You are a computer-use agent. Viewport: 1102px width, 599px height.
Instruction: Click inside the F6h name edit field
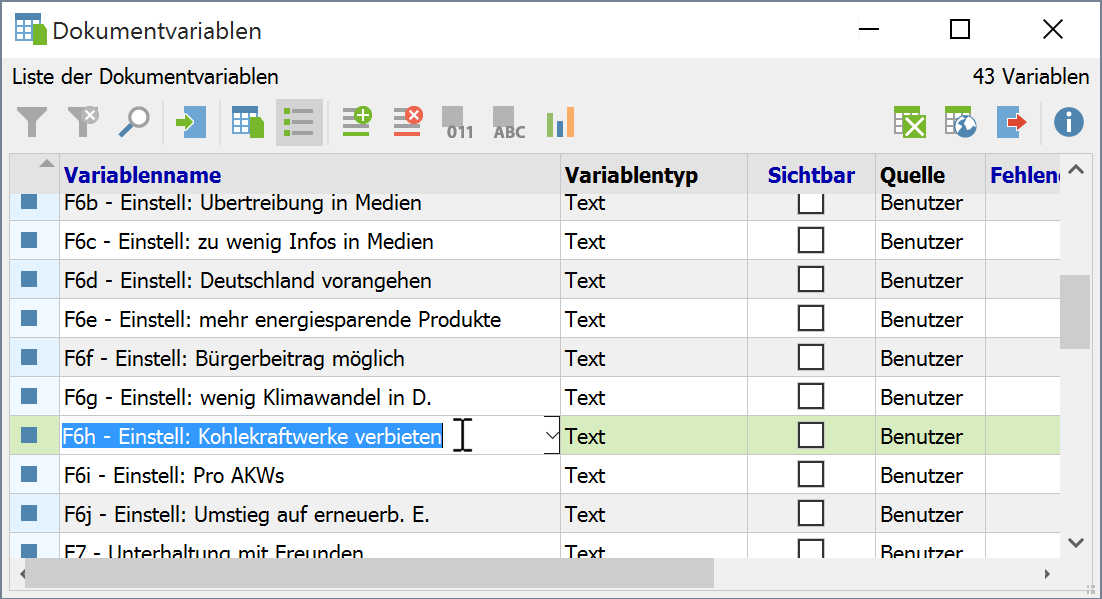coord(302,436)
